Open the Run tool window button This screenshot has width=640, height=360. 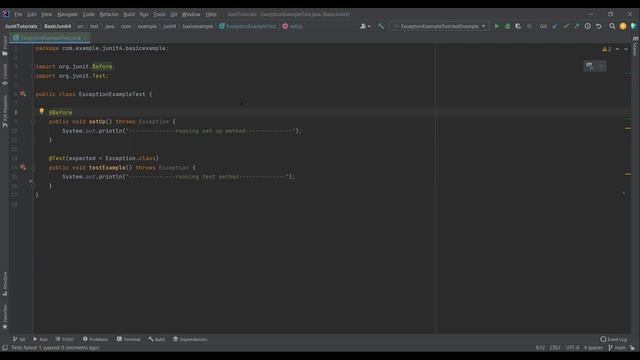40,339
